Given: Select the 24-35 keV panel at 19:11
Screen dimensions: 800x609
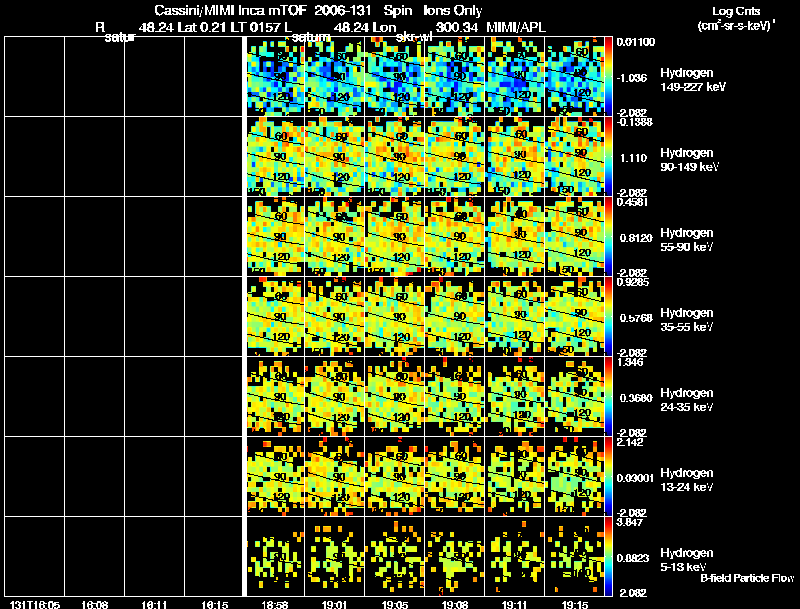Looking at the screenshot, I should click(x=514, y=396).
